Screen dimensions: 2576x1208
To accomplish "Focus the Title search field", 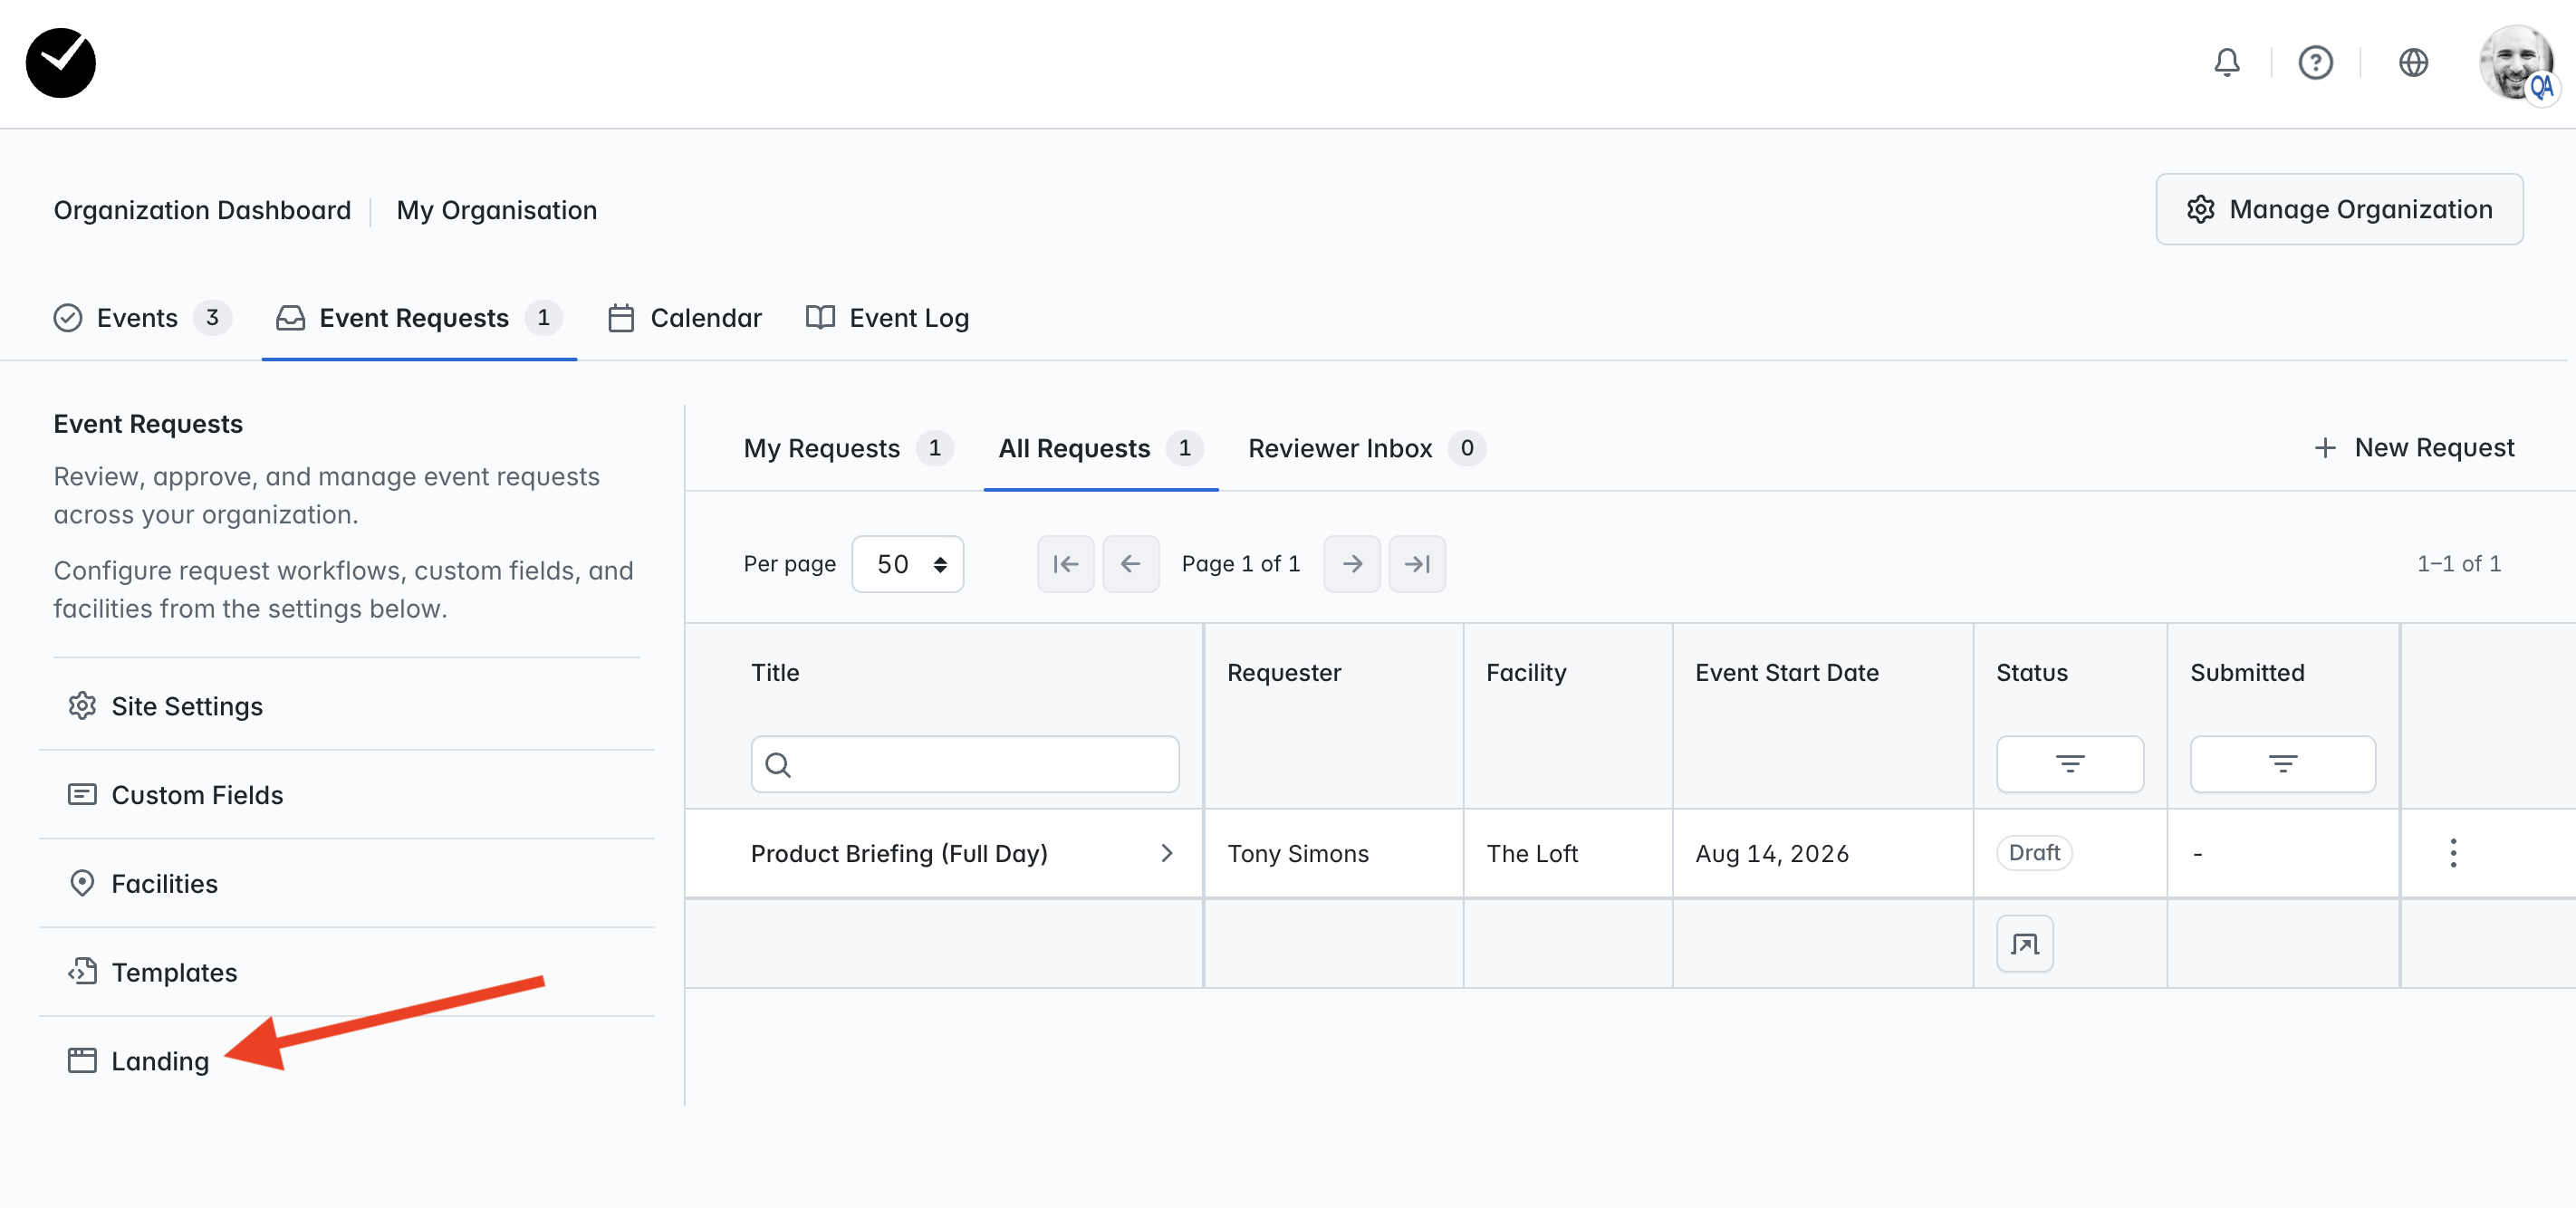I will [964, 765].
